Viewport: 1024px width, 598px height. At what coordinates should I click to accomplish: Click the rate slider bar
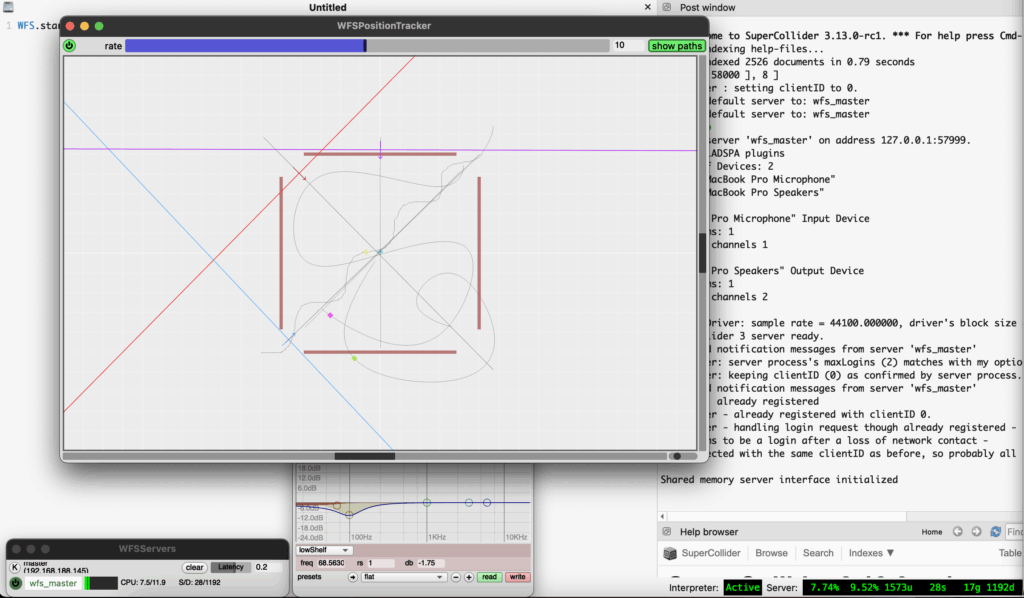coord(367,46)
